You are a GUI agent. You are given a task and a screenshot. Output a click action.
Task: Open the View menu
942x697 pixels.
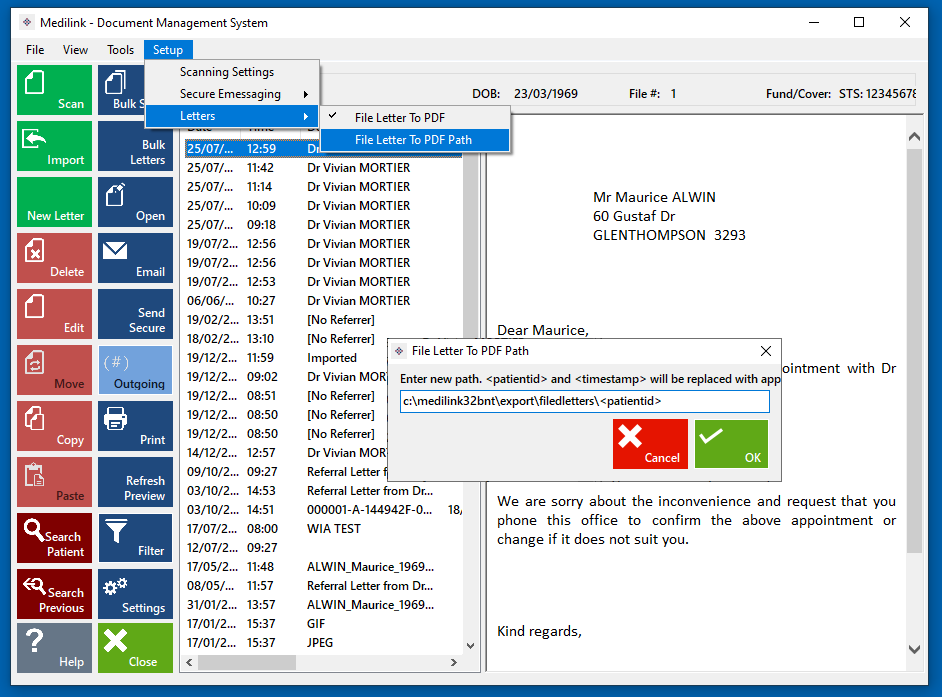(76, 50)
